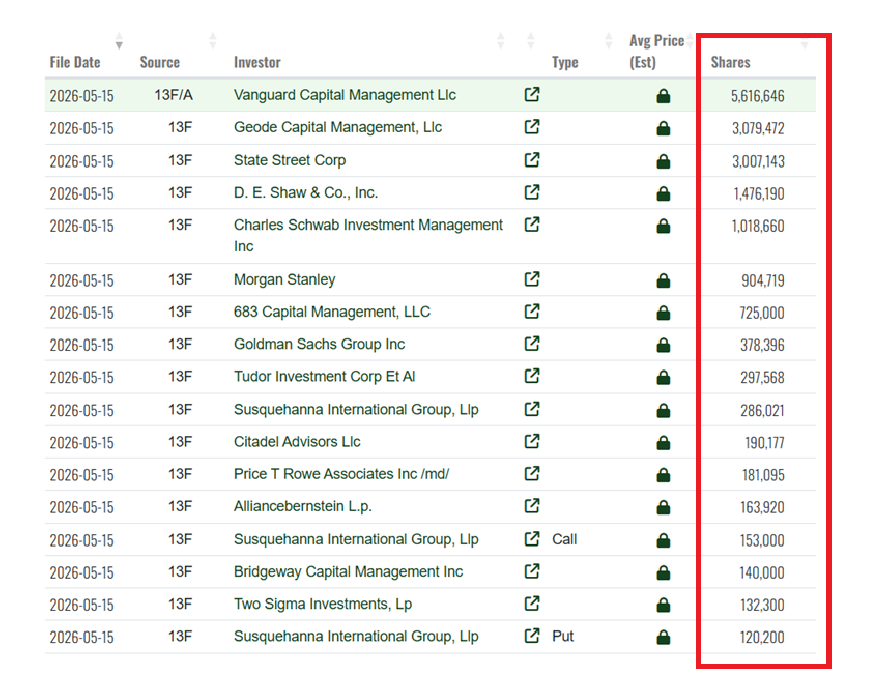Open external link icon for Vanguard Capital Management

tap(532, 94)
